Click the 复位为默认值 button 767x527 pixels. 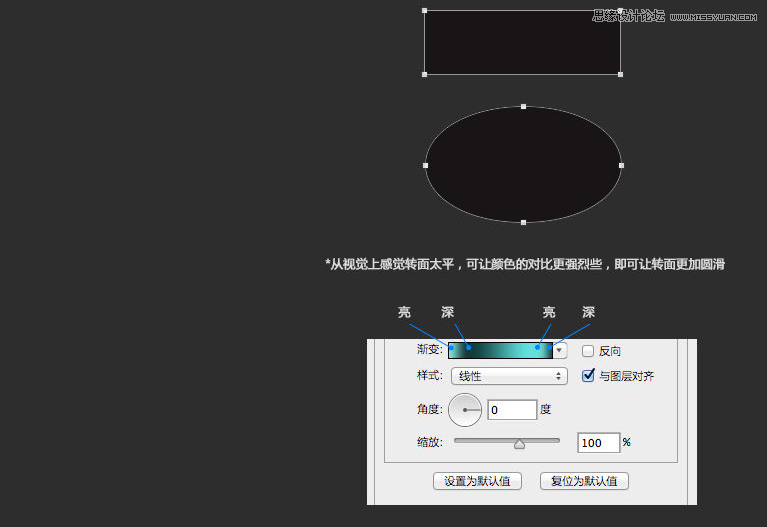(x=584, y=481)
